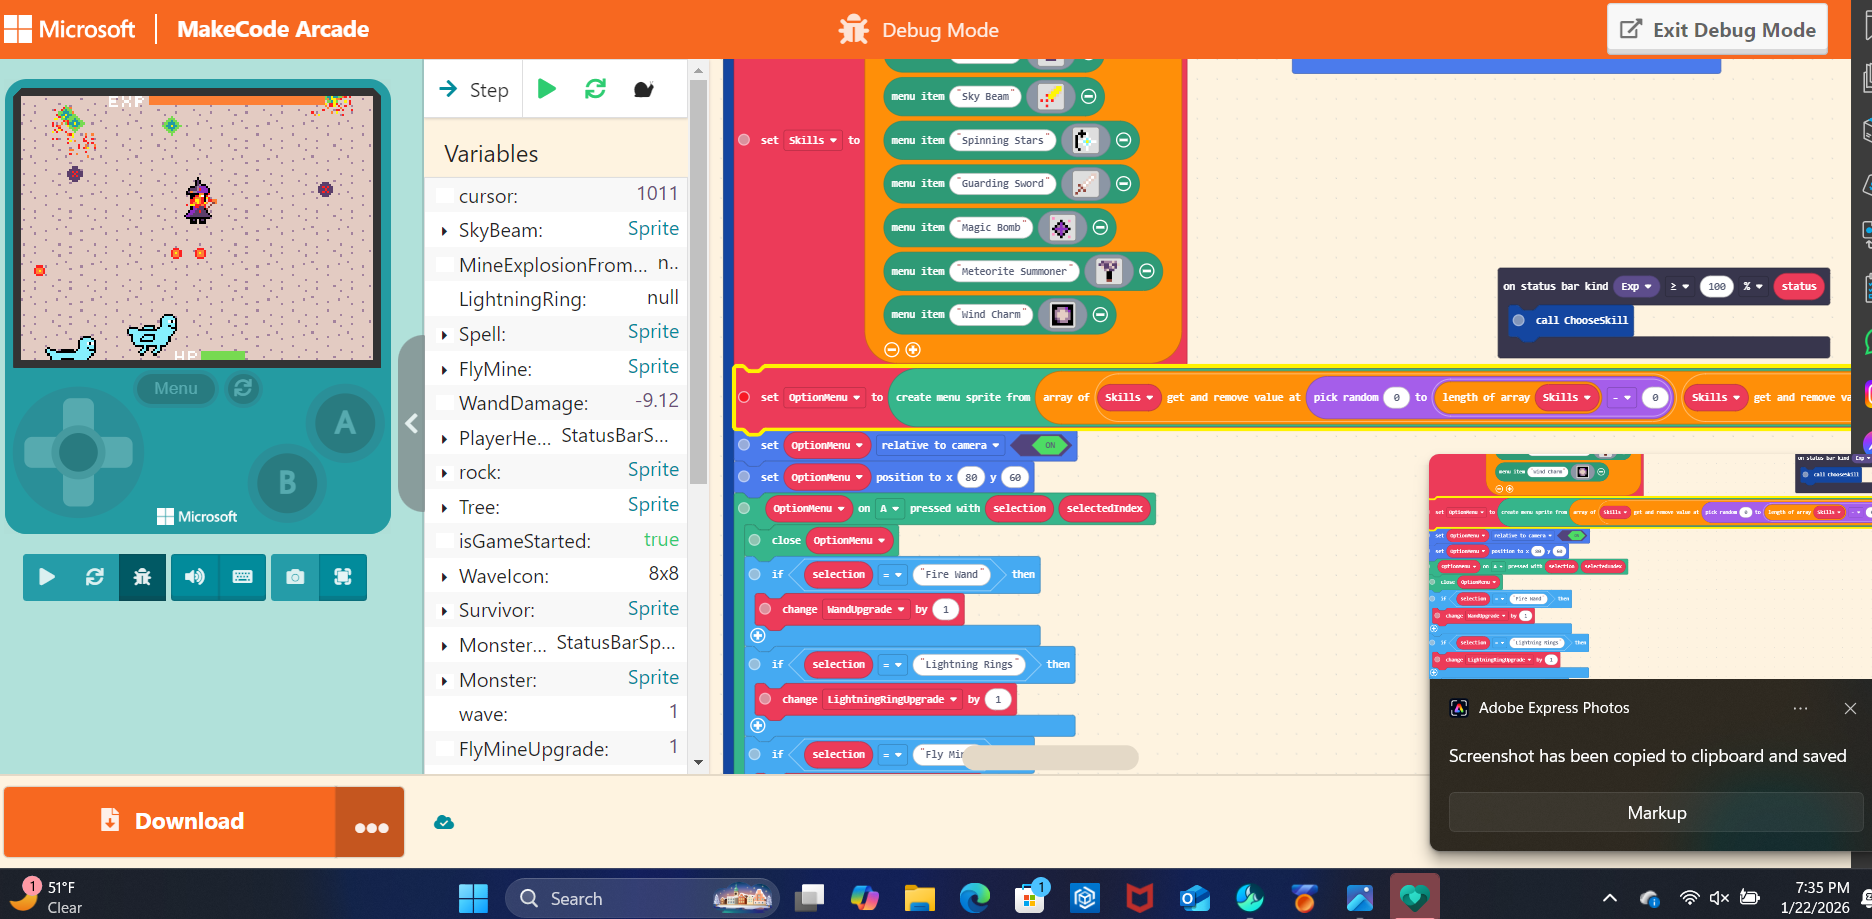The image size is (1872, 919).
Task: Exit Debug Mode
Action: click(x=1717, y=30)
